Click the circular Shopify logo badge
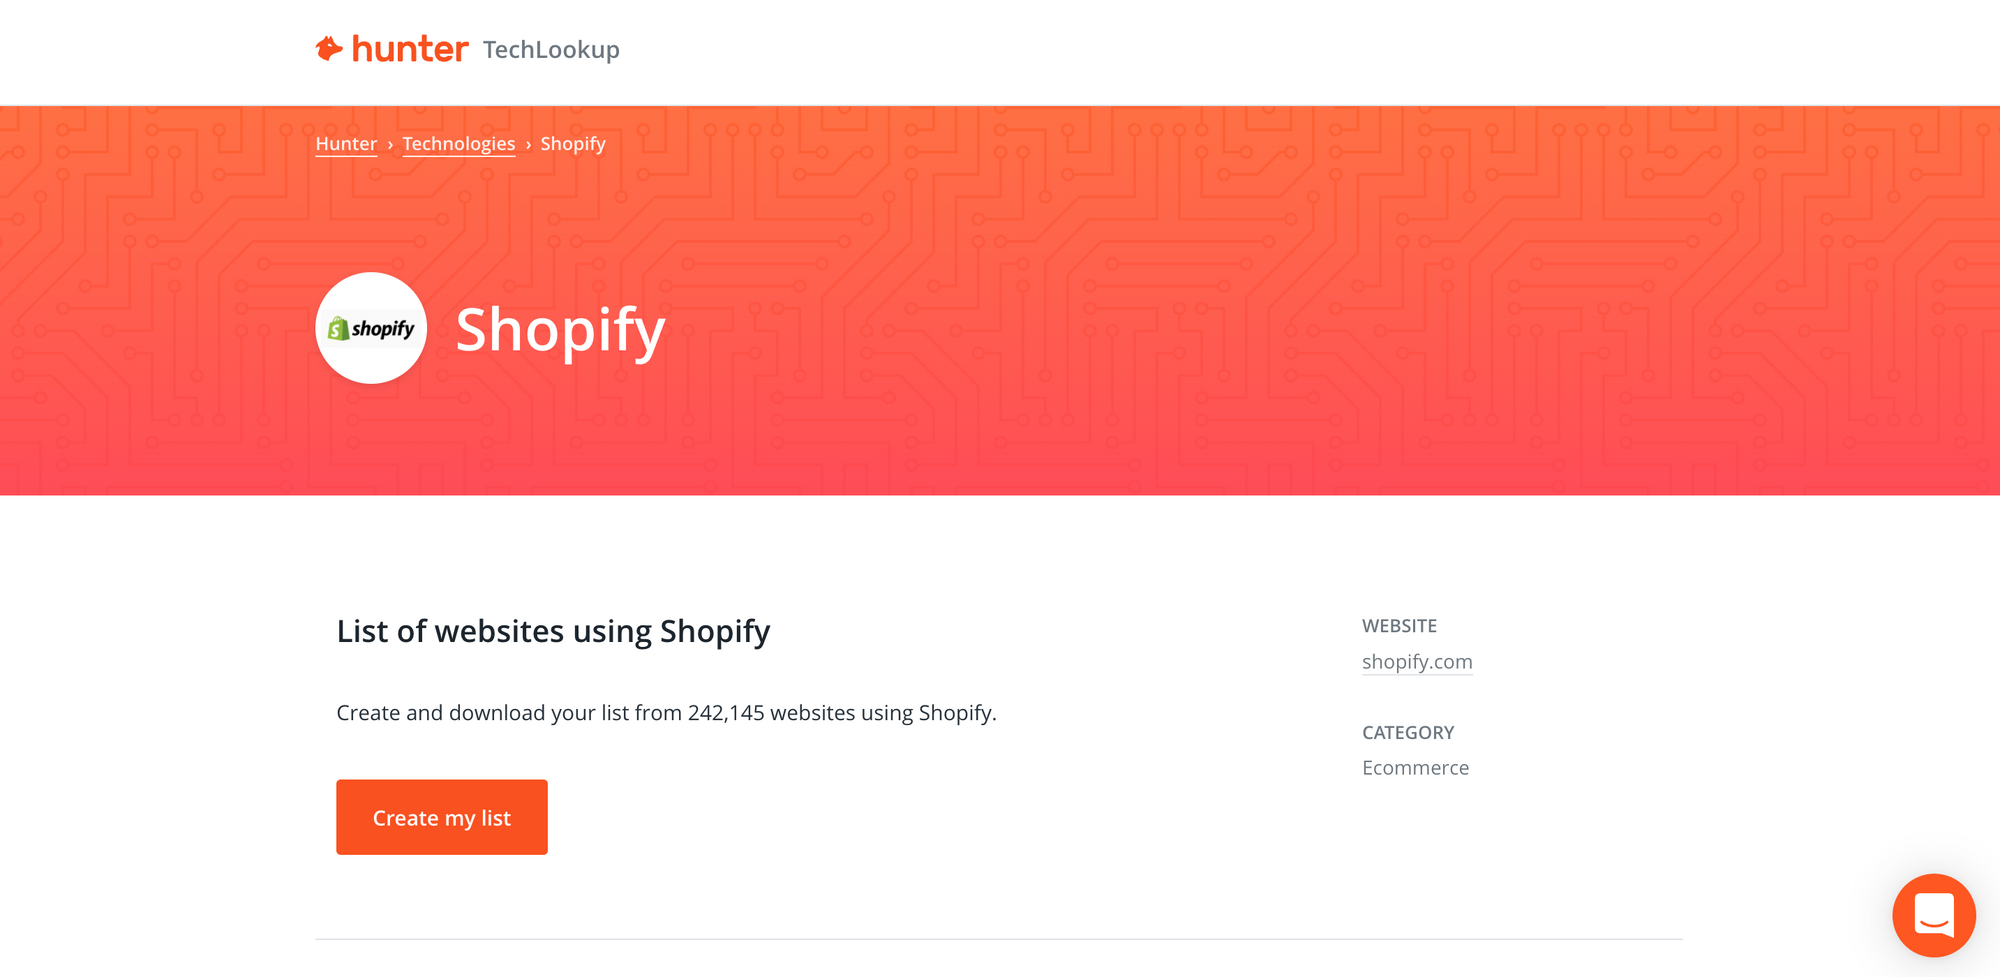 tap(371, 328)
